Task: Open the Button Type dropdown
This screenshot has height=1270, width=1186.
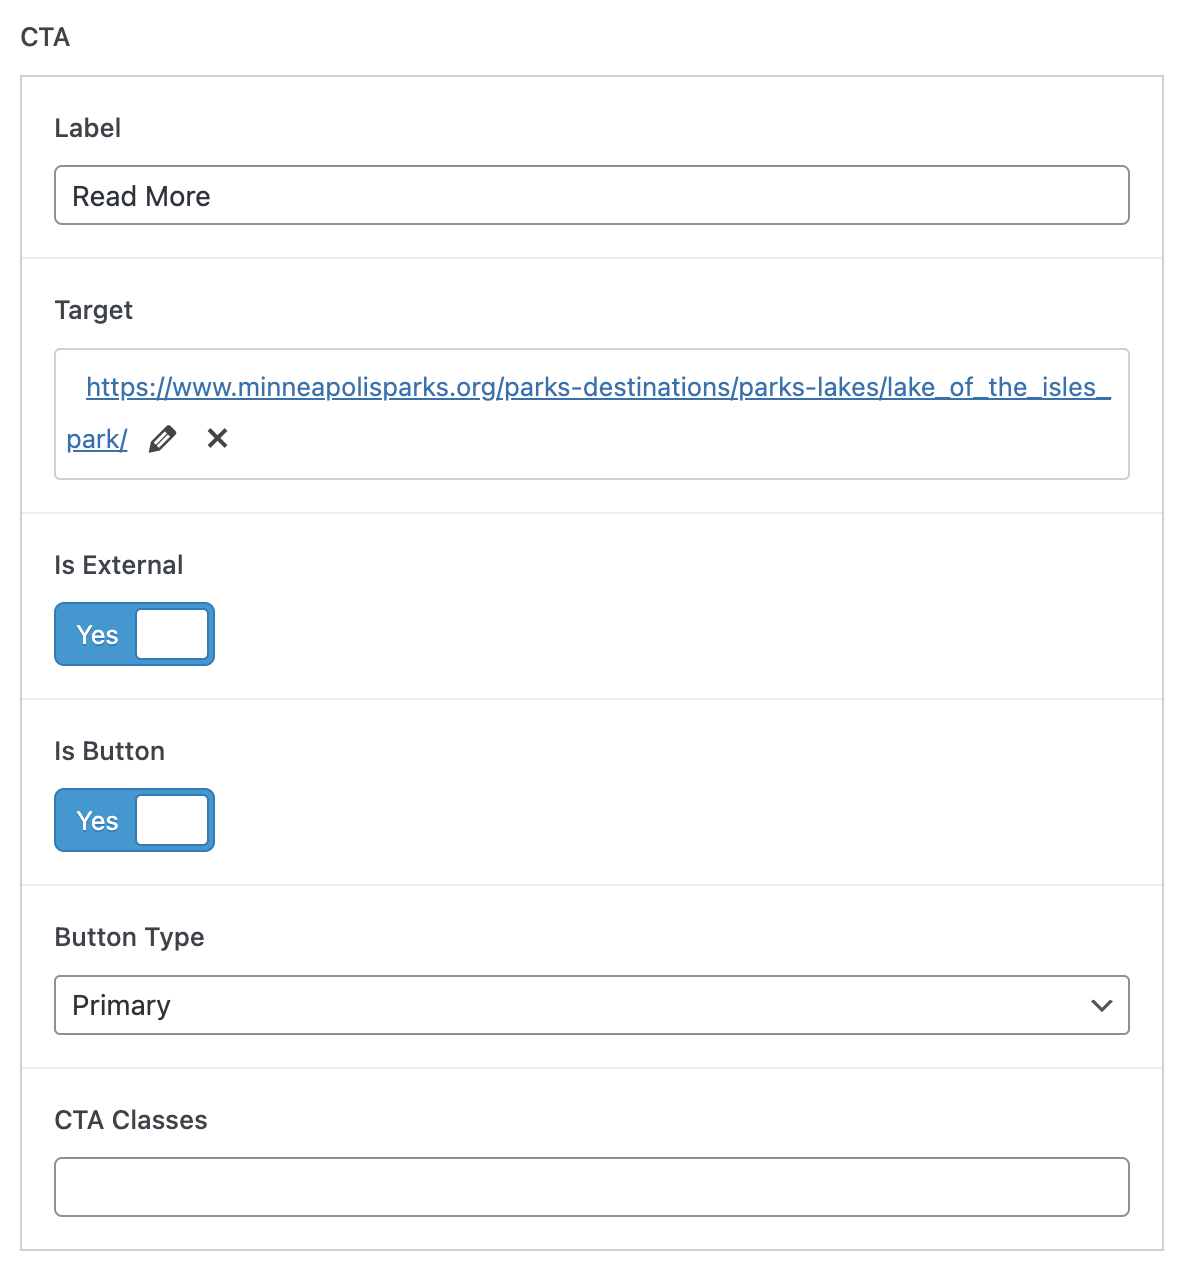Action: [x=592, y=1005]
